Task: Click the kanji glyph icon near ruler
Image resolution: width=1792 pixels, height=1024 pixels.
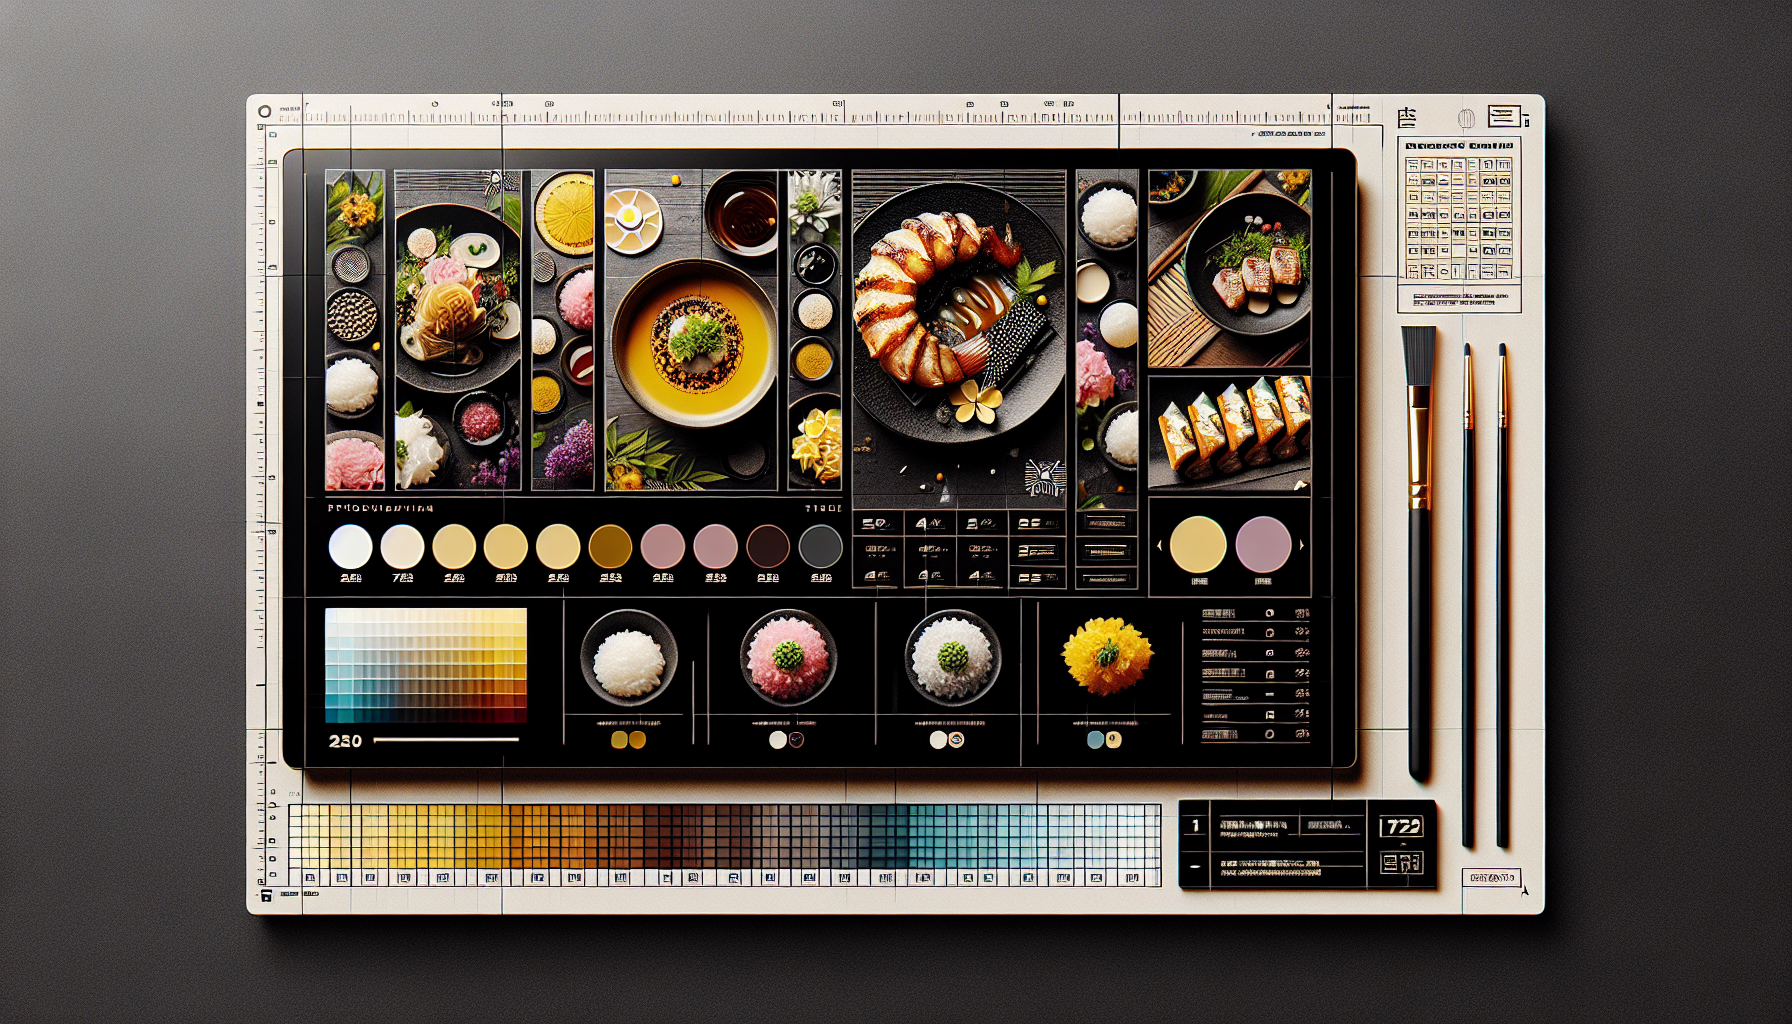Action: pyautogui.click(x=1407, y=119)
